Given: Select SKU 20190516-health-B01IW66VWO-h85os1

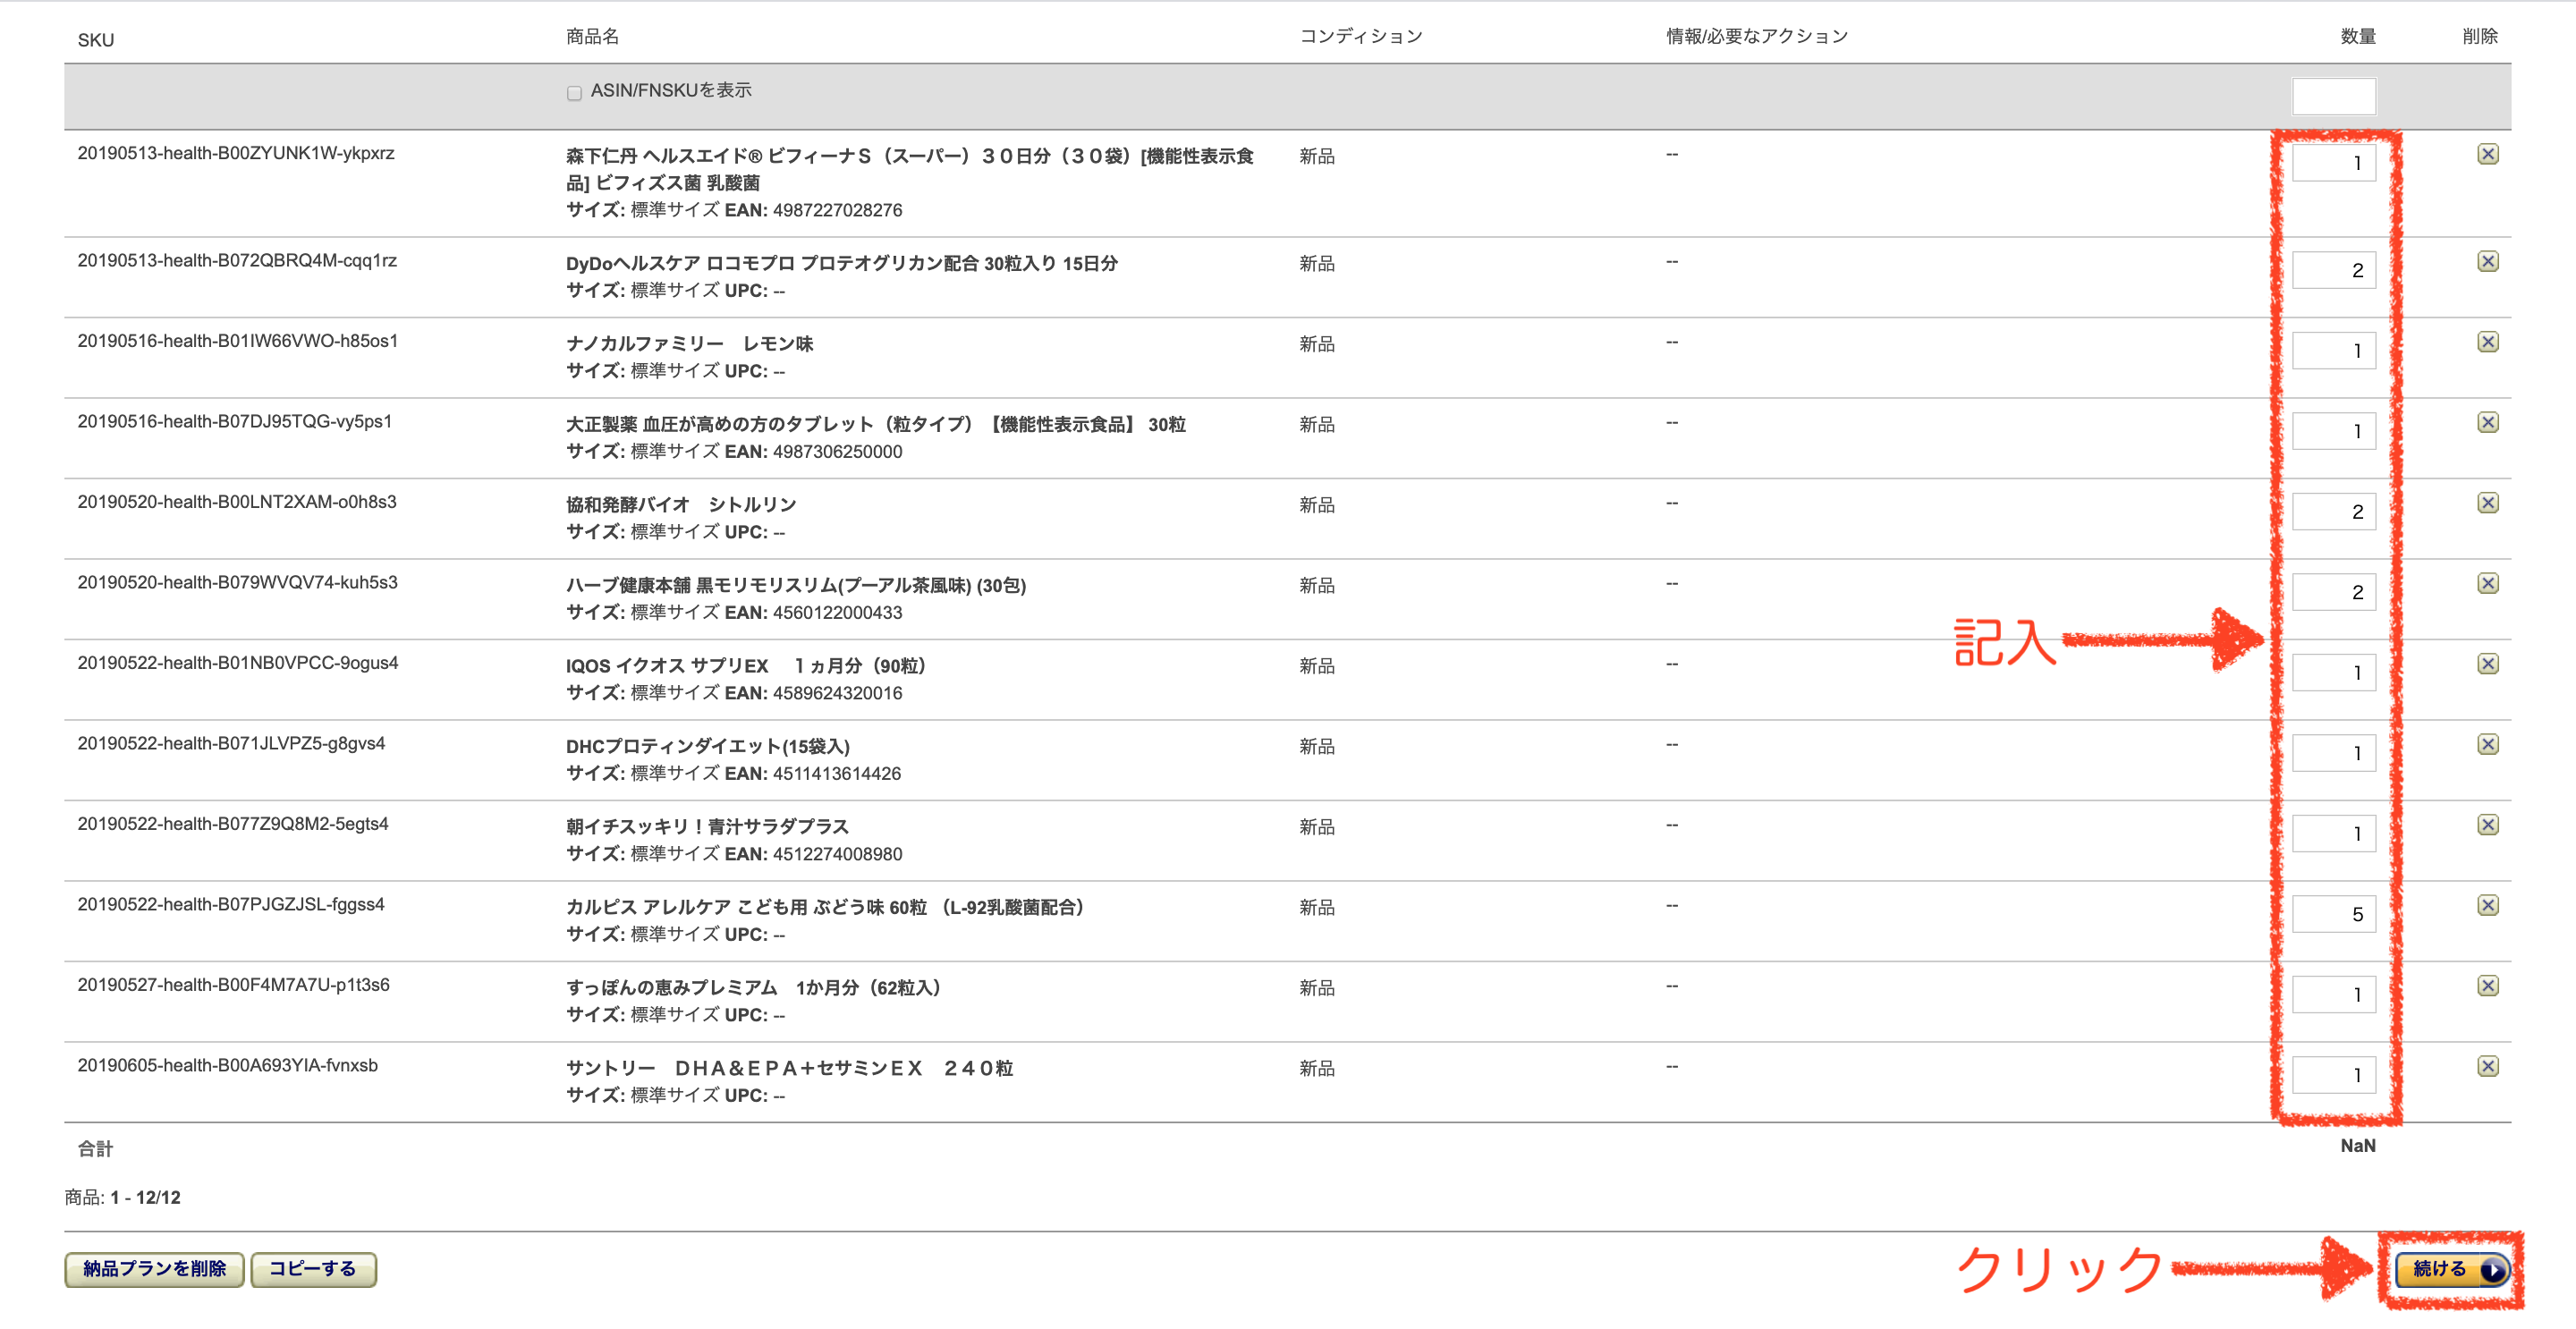Looking at the screenshot, I should point(238,341).
